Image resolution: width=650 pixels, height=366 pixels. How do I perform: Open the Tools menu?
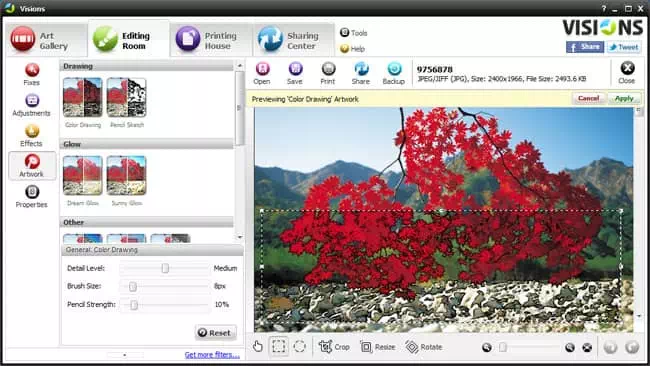pyautogui.click(x=354, y=33)
